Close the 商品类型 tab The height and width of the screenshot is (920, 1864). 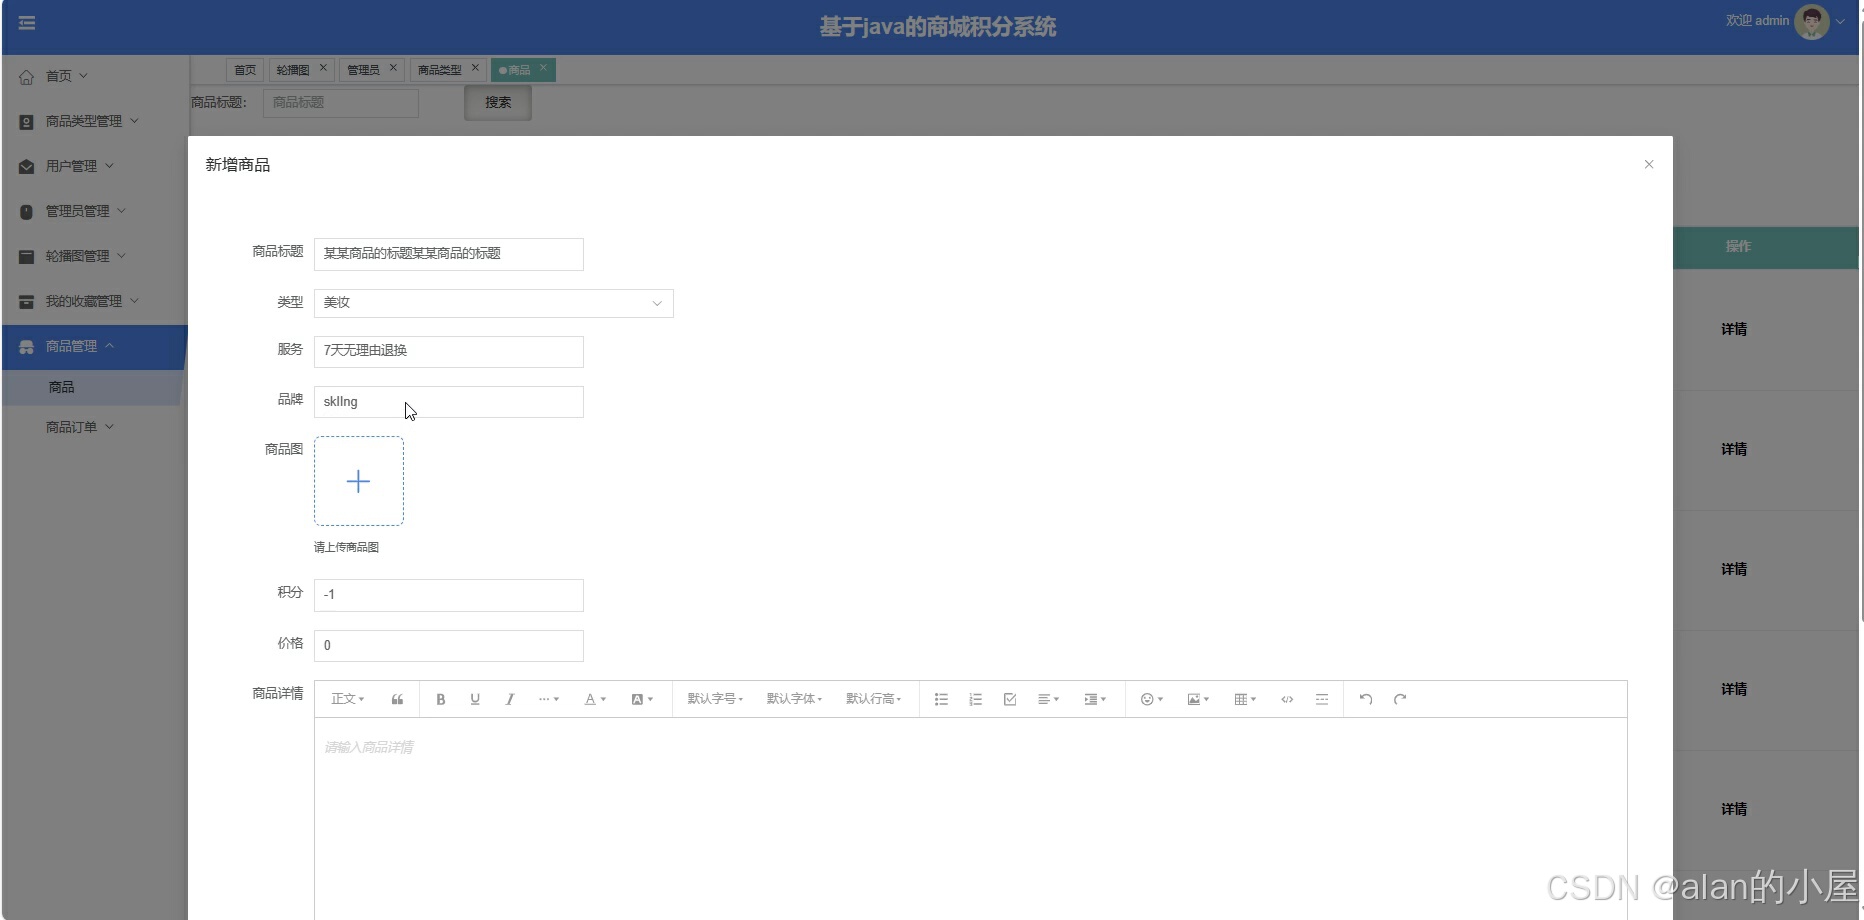(x=475, y=68)
